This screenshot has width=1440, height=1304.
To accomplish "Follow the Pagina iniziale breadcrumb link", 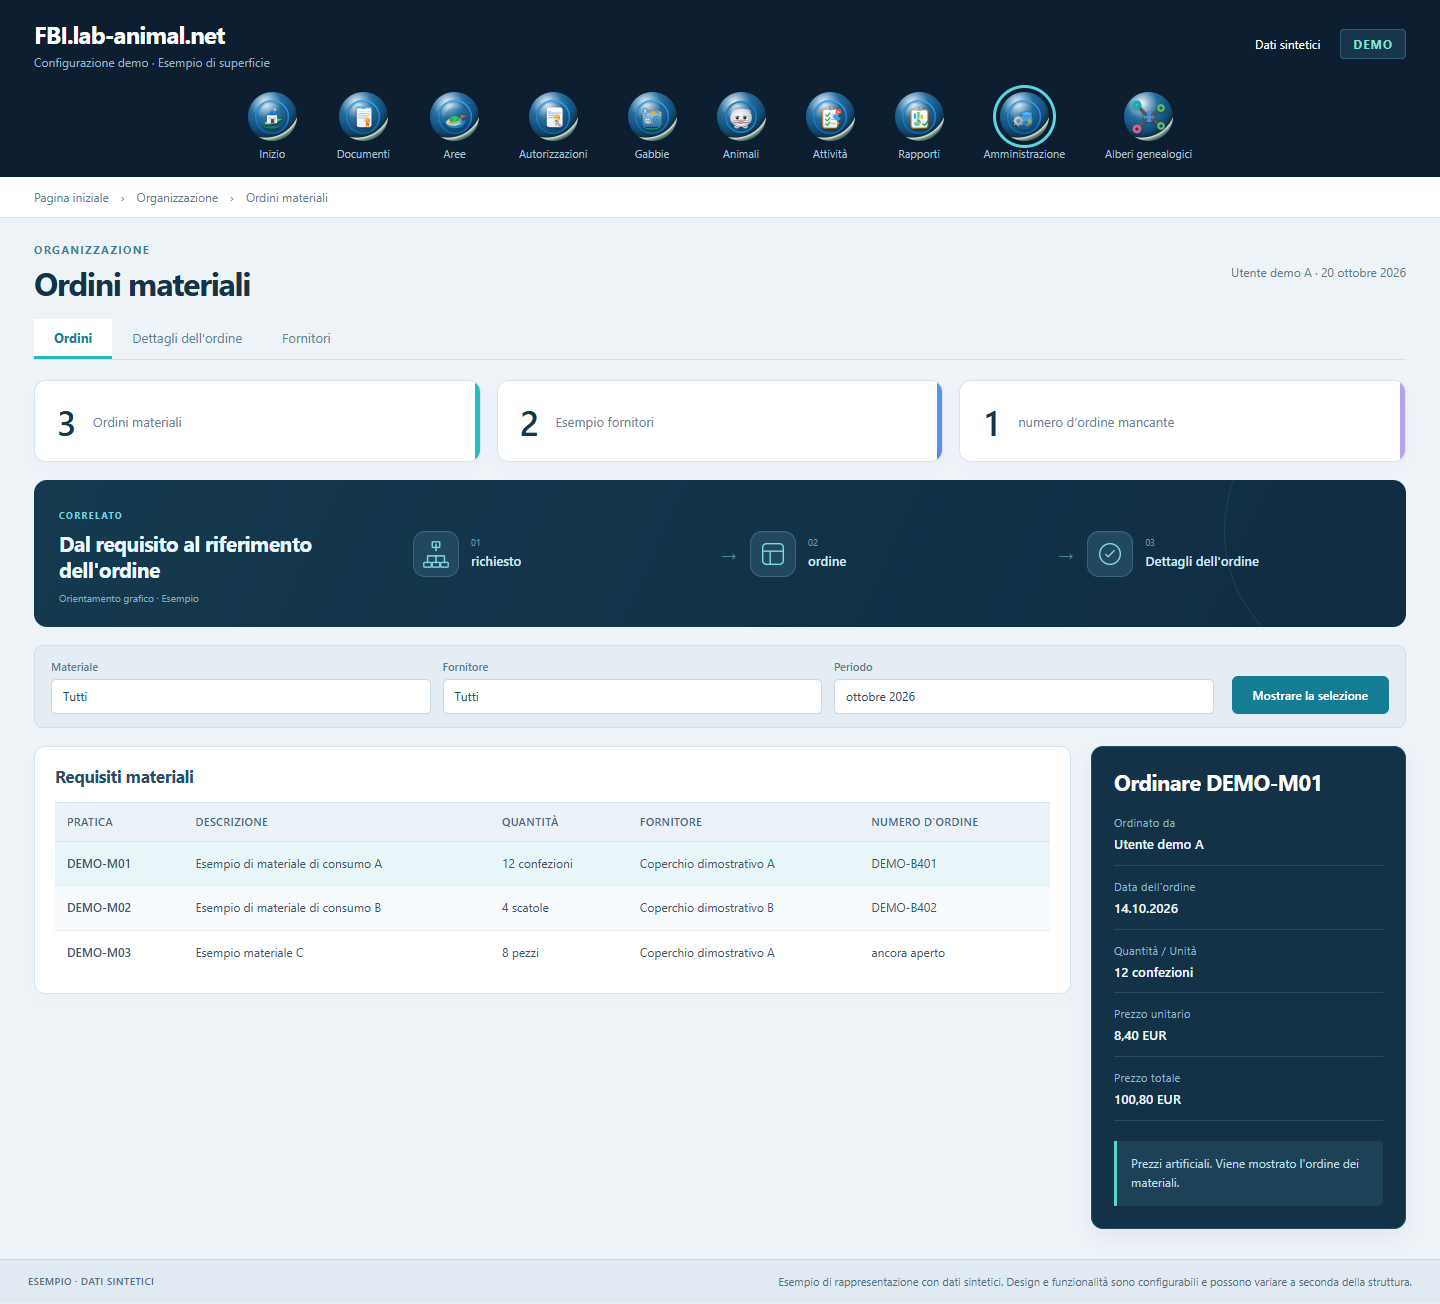I will click(x=71, y=198).
